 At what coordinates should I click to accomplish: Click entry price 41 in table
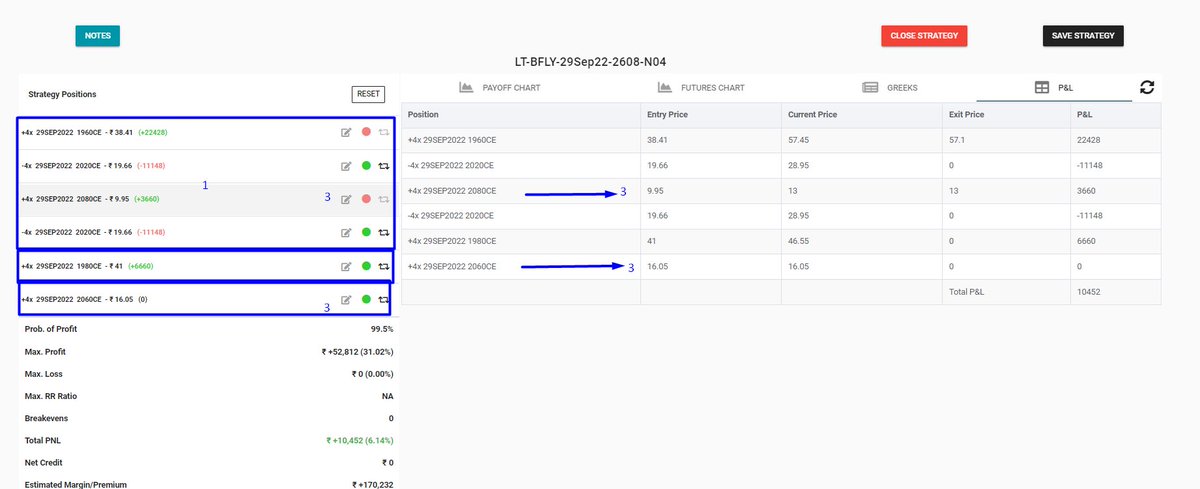pyautogui.click(x=652, y=241)
